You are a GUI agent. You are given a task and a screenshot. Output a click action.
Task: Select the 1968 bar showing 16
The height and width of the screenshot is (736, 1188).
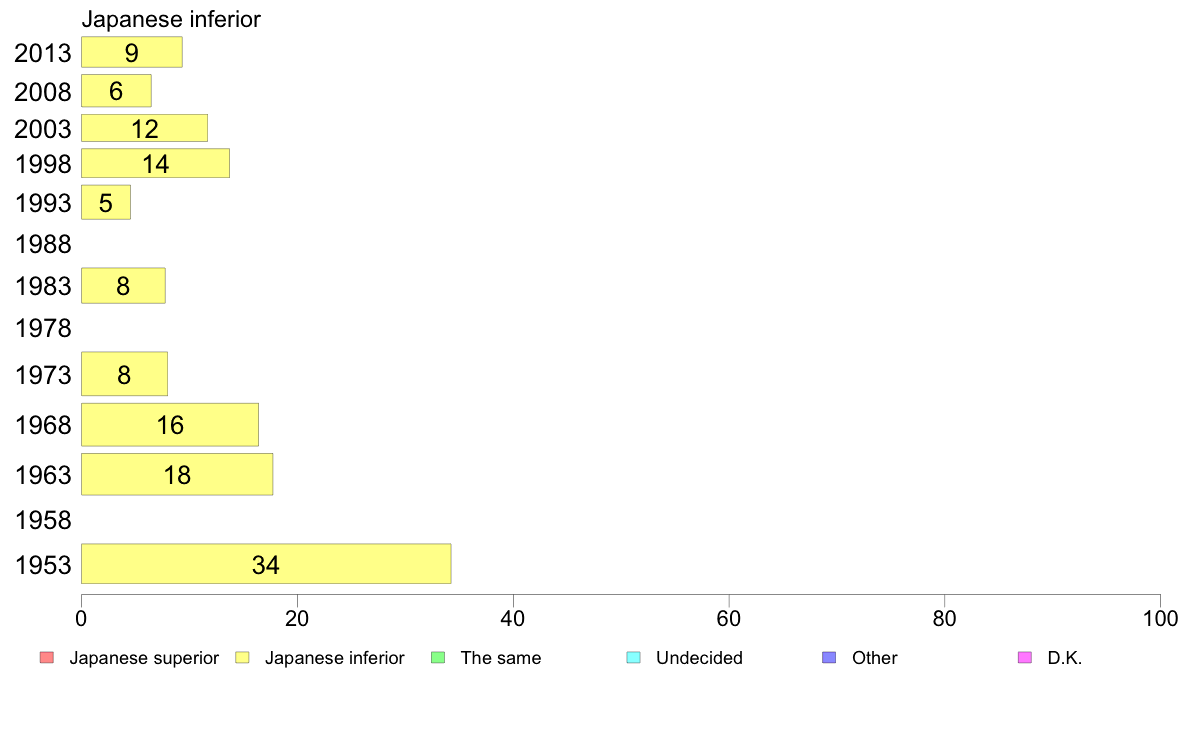pyautogui.click(x=170, y=424)
